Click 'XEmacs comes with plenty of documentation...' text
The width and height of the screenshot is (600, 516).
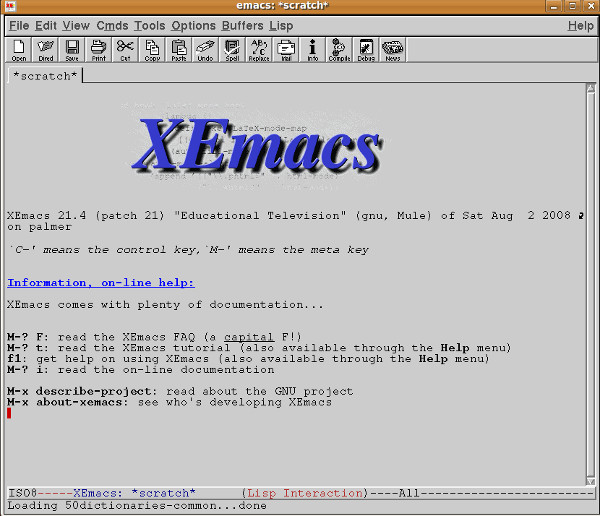coord(165,305)
